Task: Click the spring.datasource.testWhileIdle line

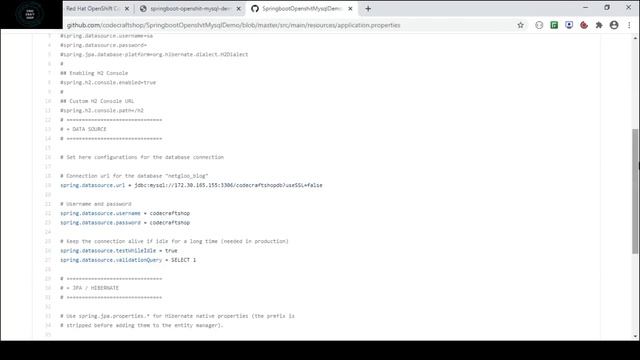Action: (119, 251)
